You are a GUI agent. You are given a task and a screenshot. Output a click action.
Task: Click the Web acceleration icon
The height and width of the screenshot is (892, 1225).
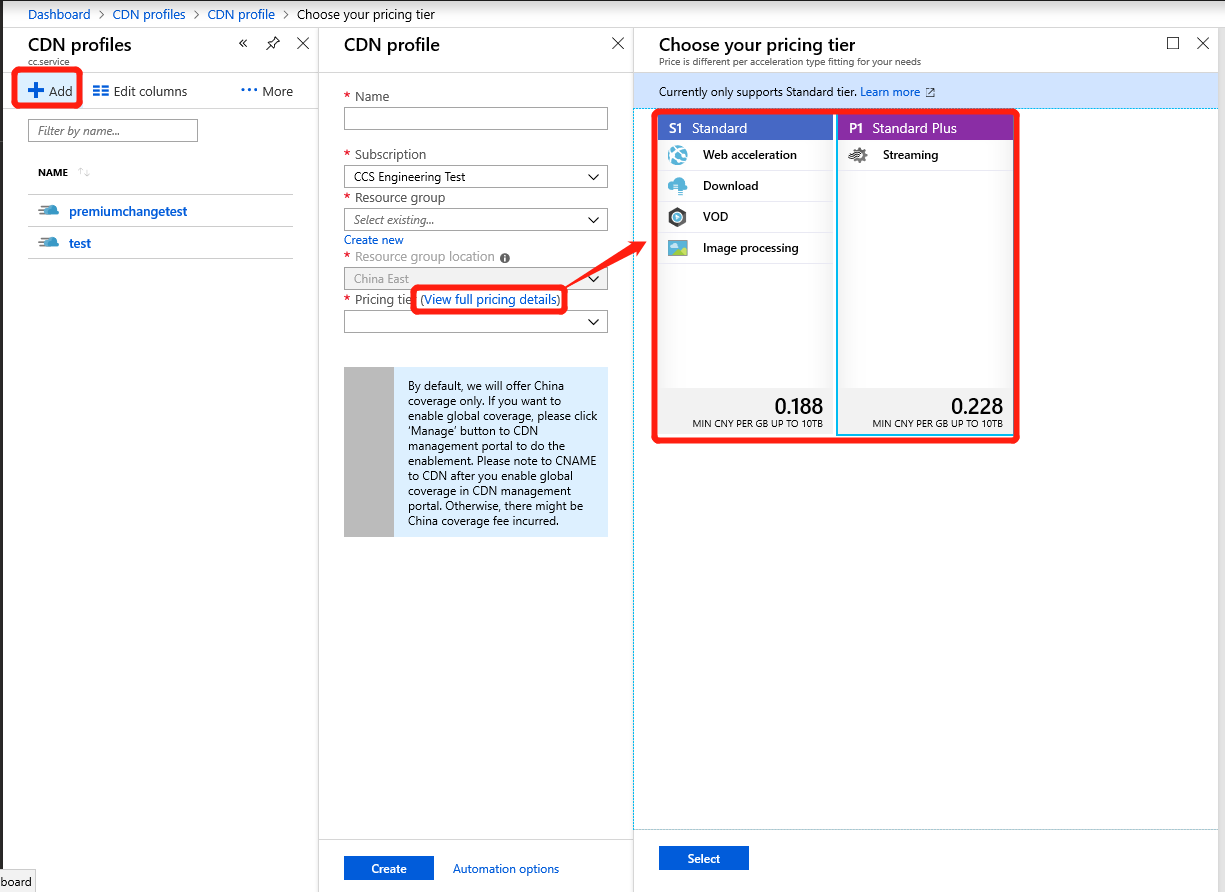click(x=678, y=155)
